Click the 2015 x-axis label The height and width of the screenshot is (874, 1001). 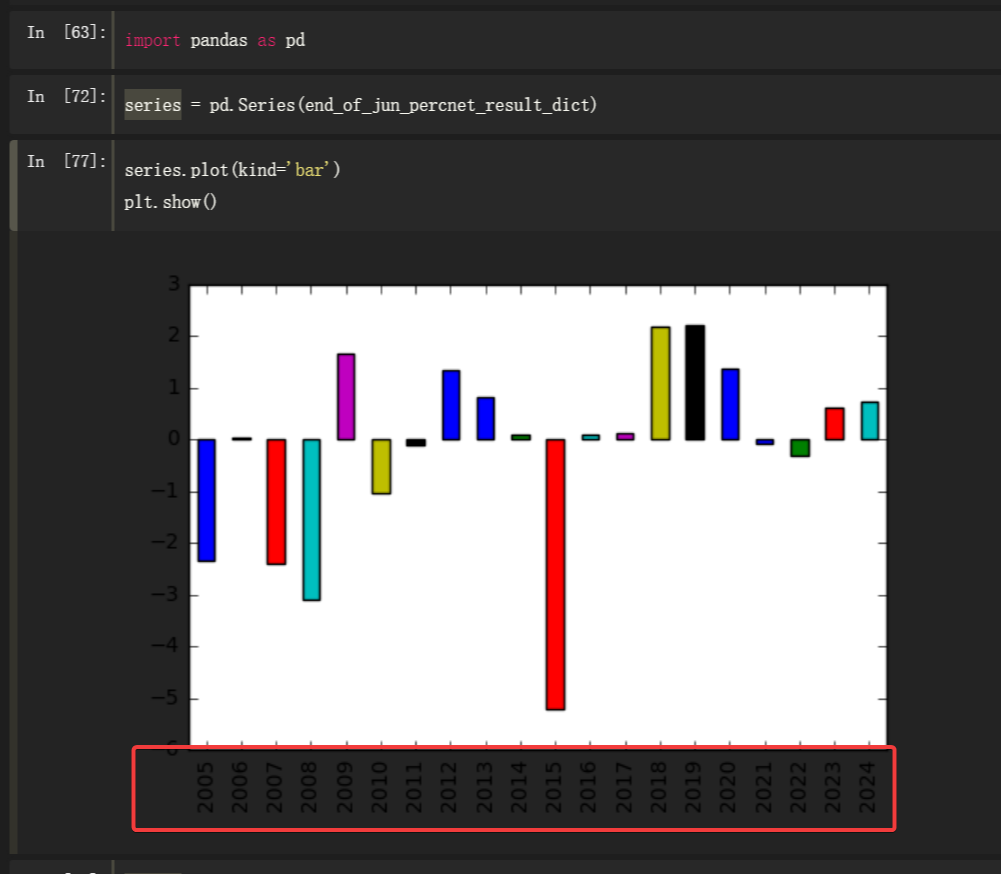(x=554, y=787)
